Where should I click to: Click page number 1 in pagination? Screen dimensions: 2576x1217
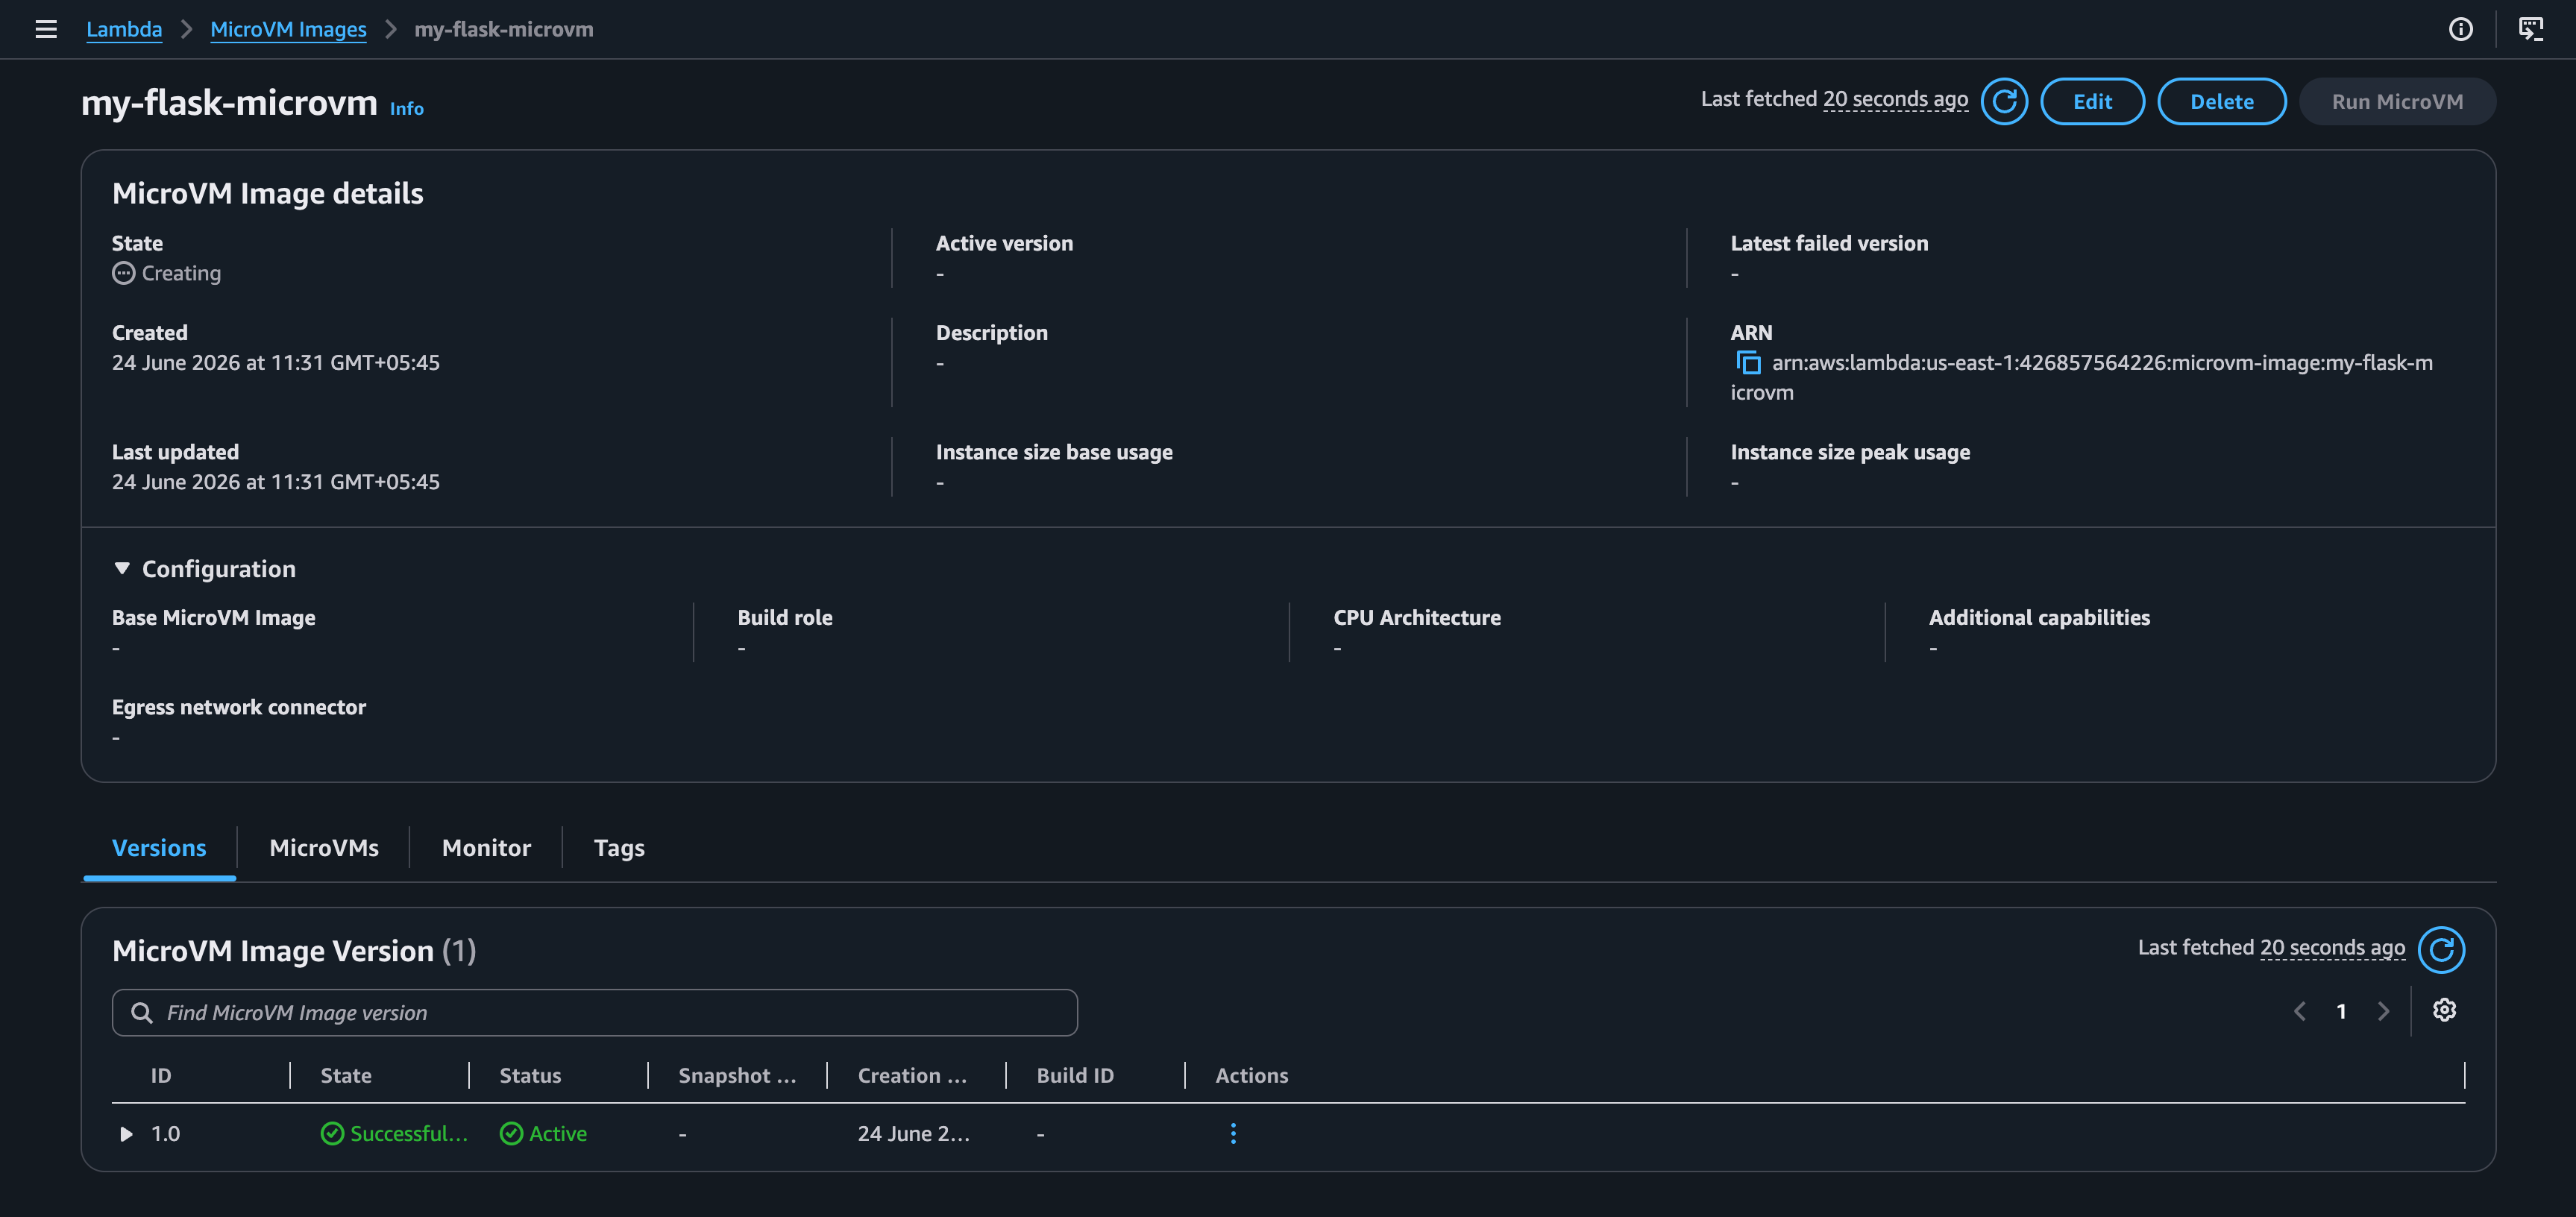coord(2341,1011)
